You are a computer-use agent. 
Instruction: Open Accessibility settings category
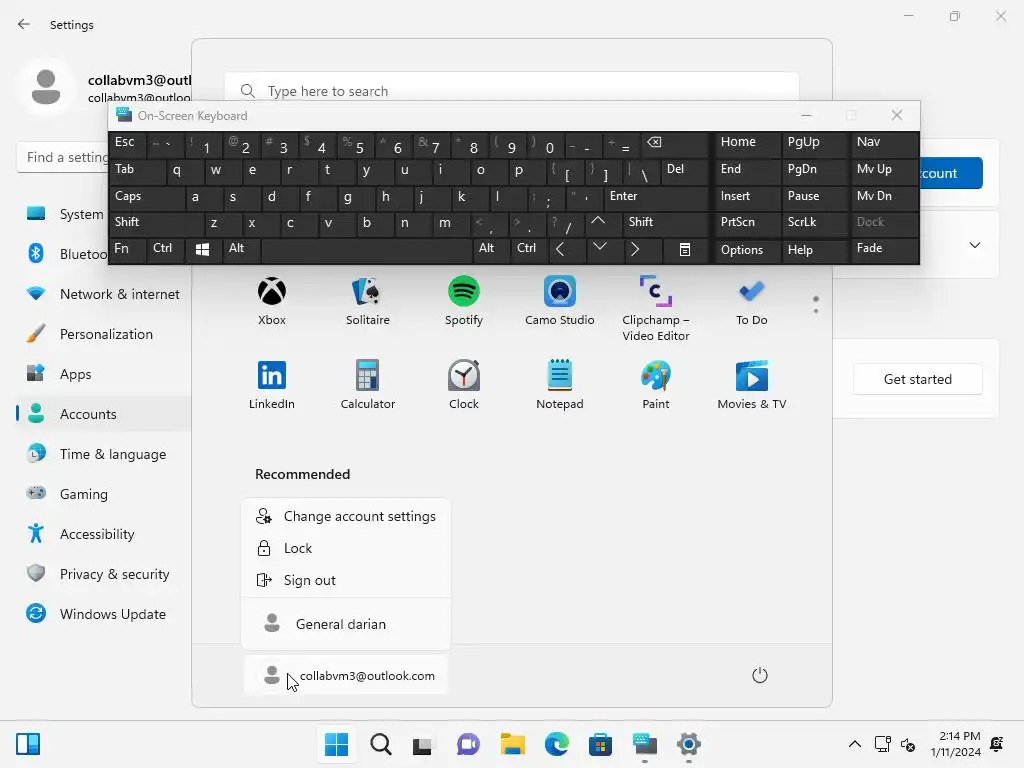(x=104, y=534)
